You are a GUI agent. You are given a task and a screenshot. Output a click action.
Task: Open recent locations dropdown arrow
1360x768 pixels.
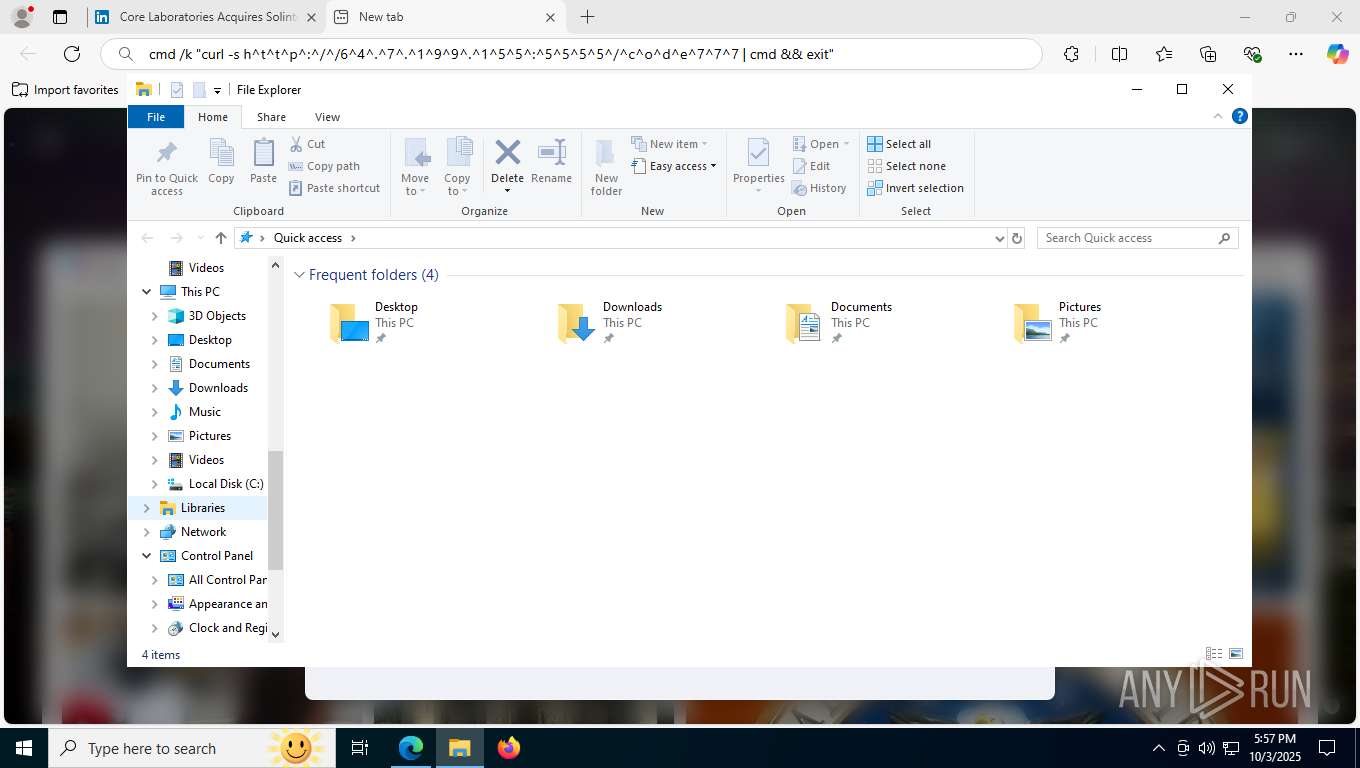click(x=200, y=238)
